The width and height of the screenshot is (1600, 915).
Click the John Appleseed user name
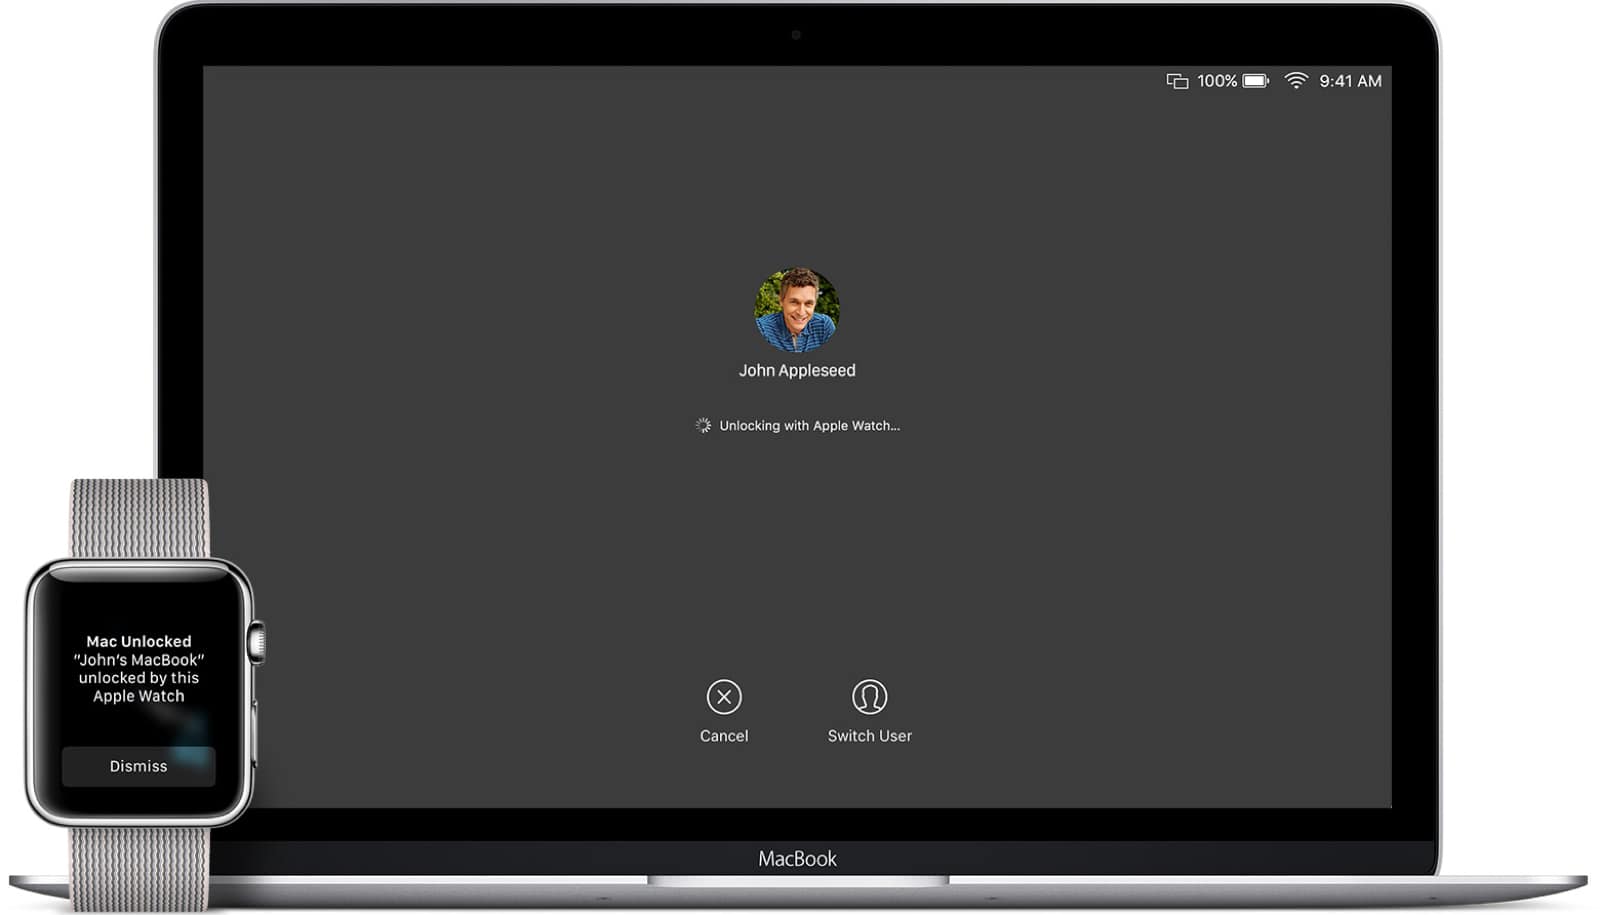point(797,370)
